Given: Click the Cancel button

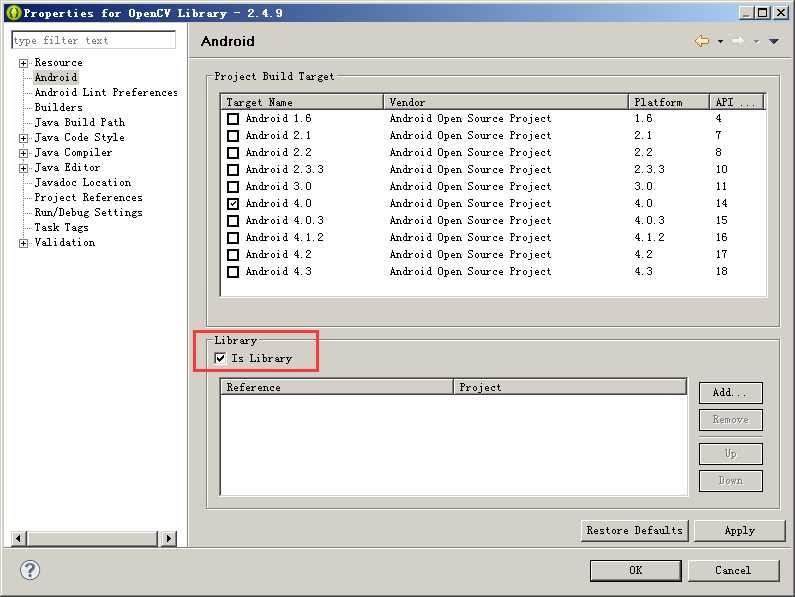Looking at the screenshot, I should tap(733, 570).
